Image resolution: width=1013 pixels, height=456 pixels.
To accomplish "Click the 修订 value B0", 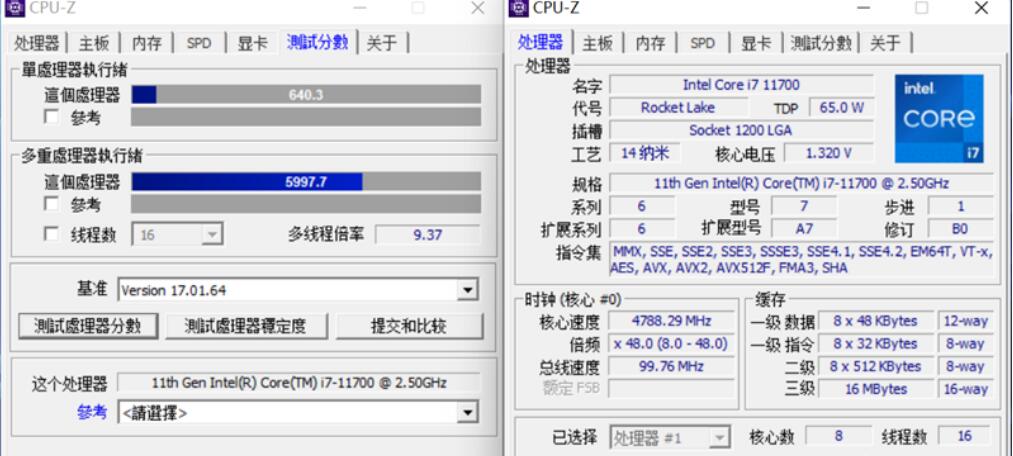I will [x=961, y=229].
